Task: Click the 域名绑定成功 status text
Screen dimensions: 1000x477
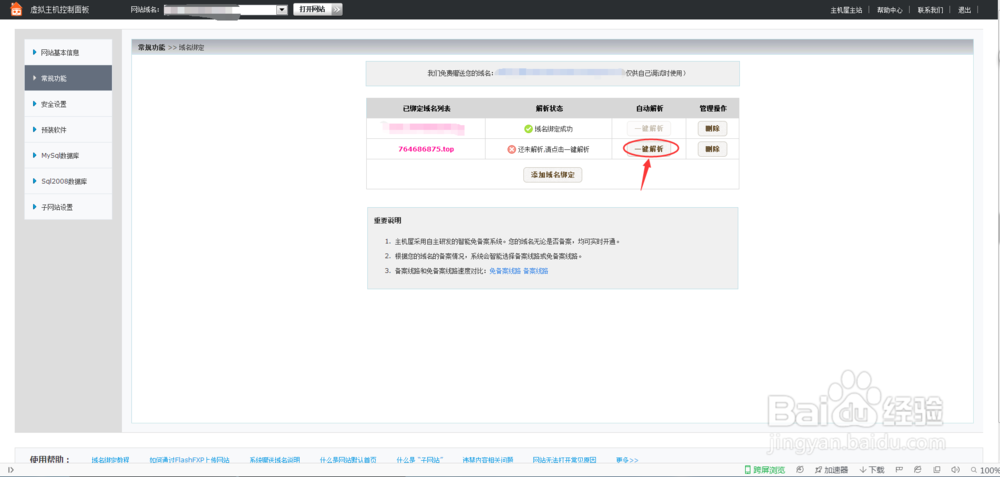Action: pos(554,129)
